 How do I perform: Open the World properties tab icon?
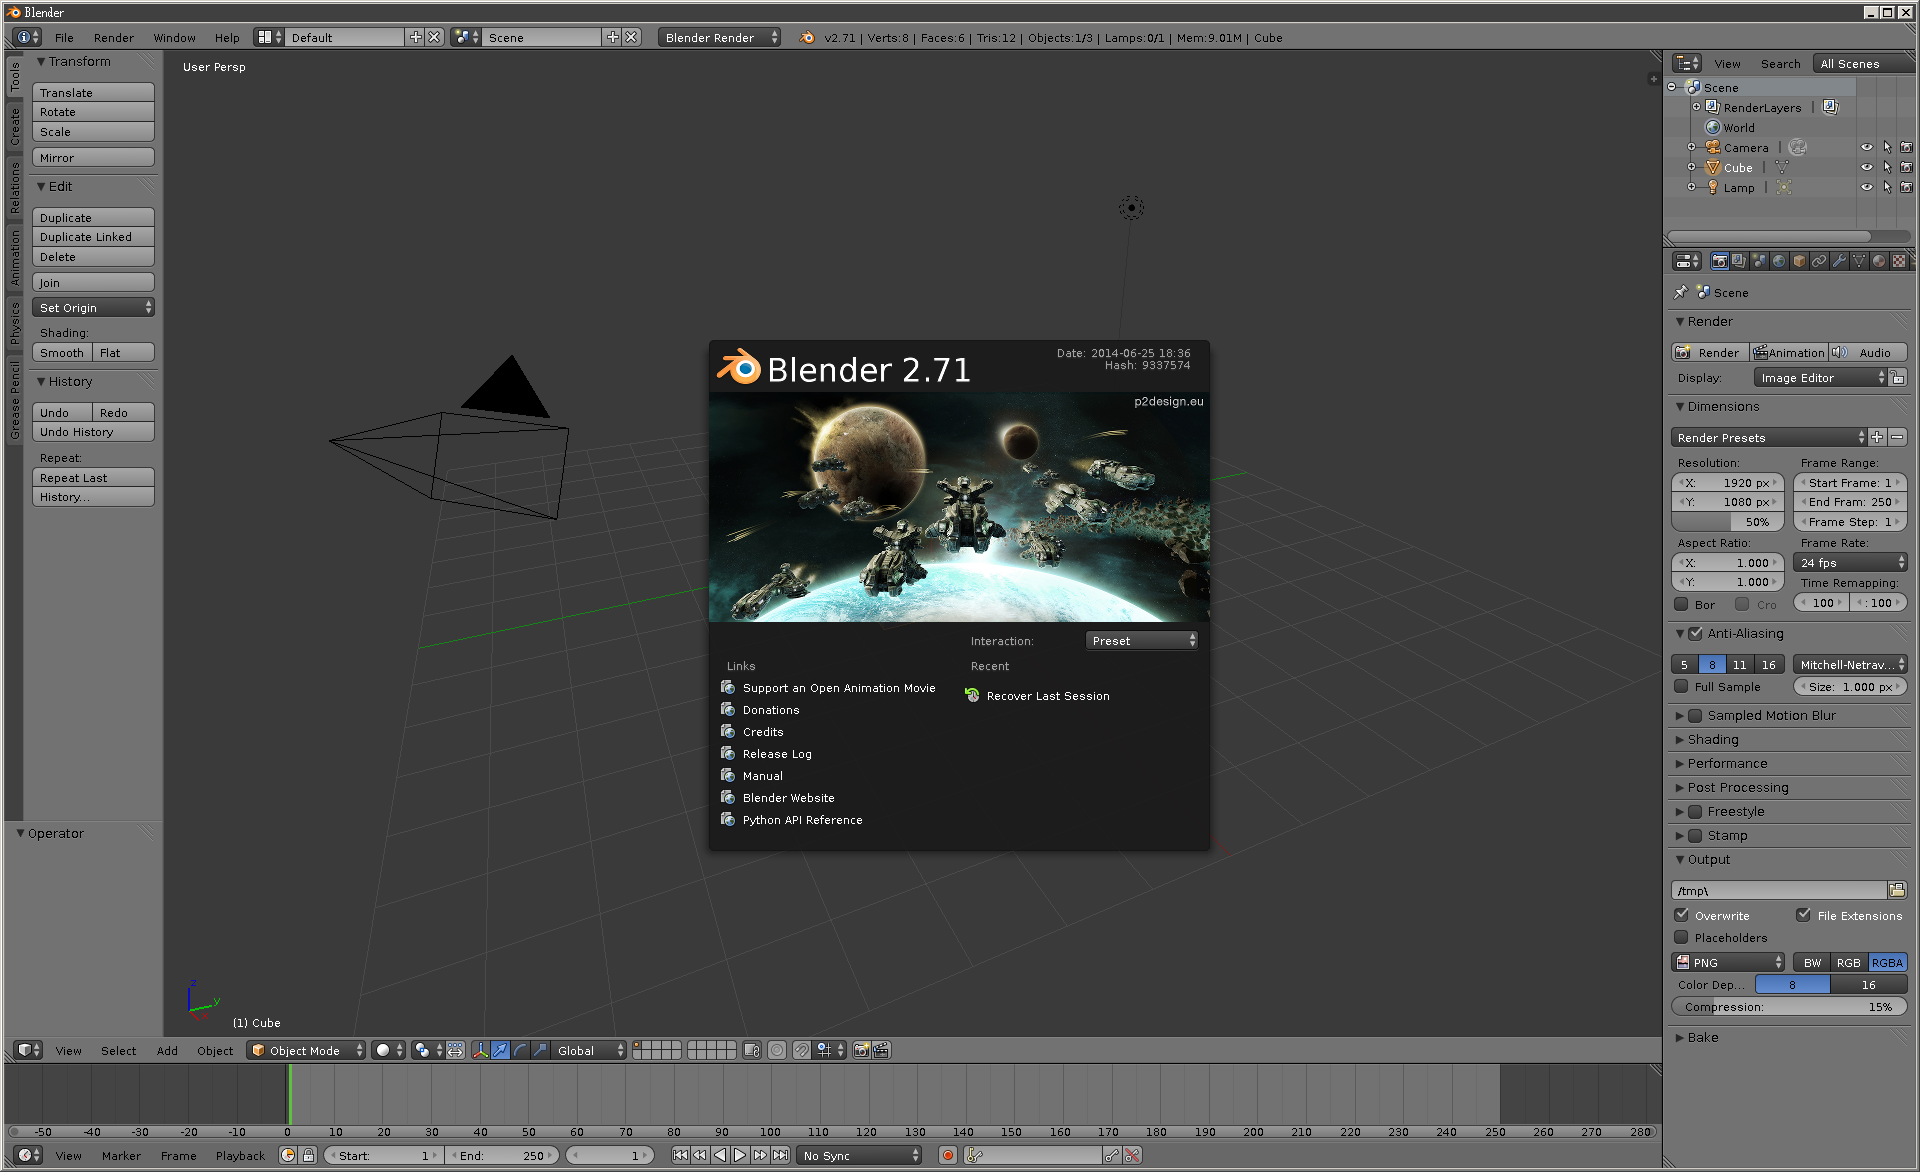pyautogui.click(x=1779, y=261)
